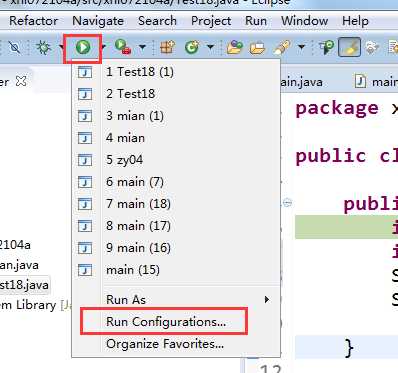
Task: Switch to the rightmost main editor tab
Action: [x=376, y=82]
